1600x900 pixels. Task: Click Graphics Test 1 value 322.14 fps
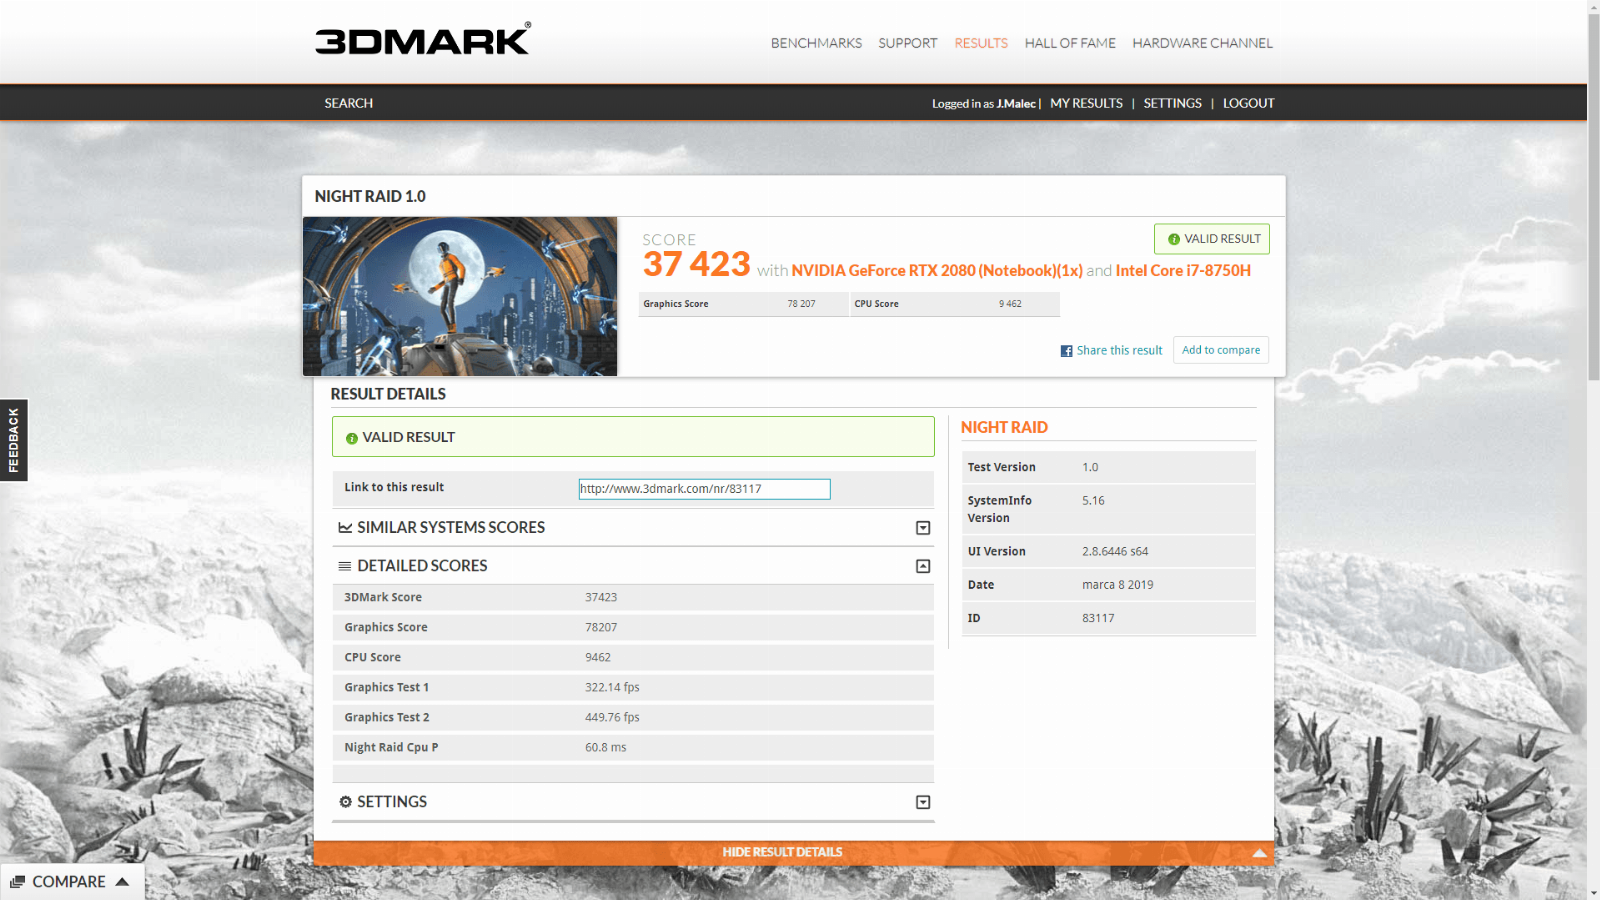612,688
